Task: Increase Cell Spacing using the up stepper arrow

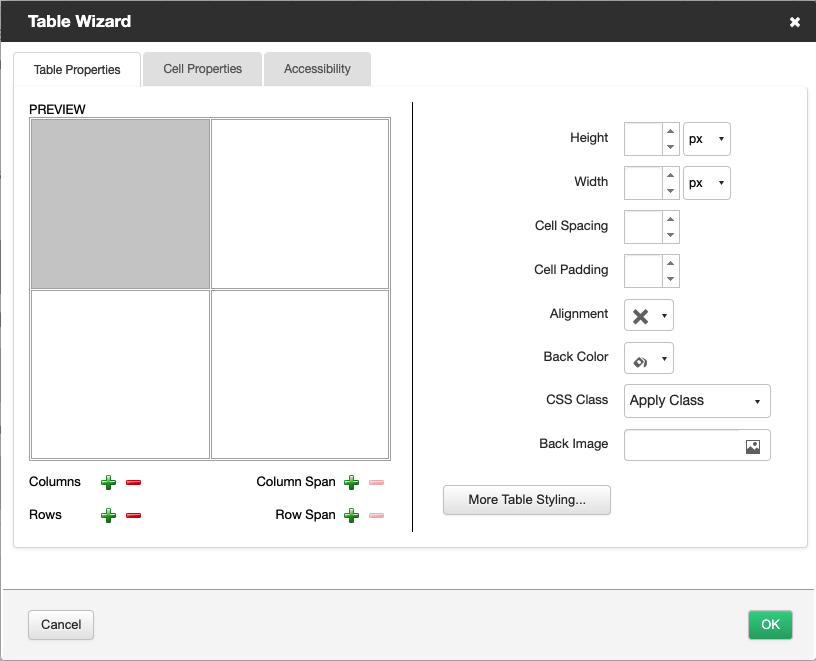Action: pos(672,221)
